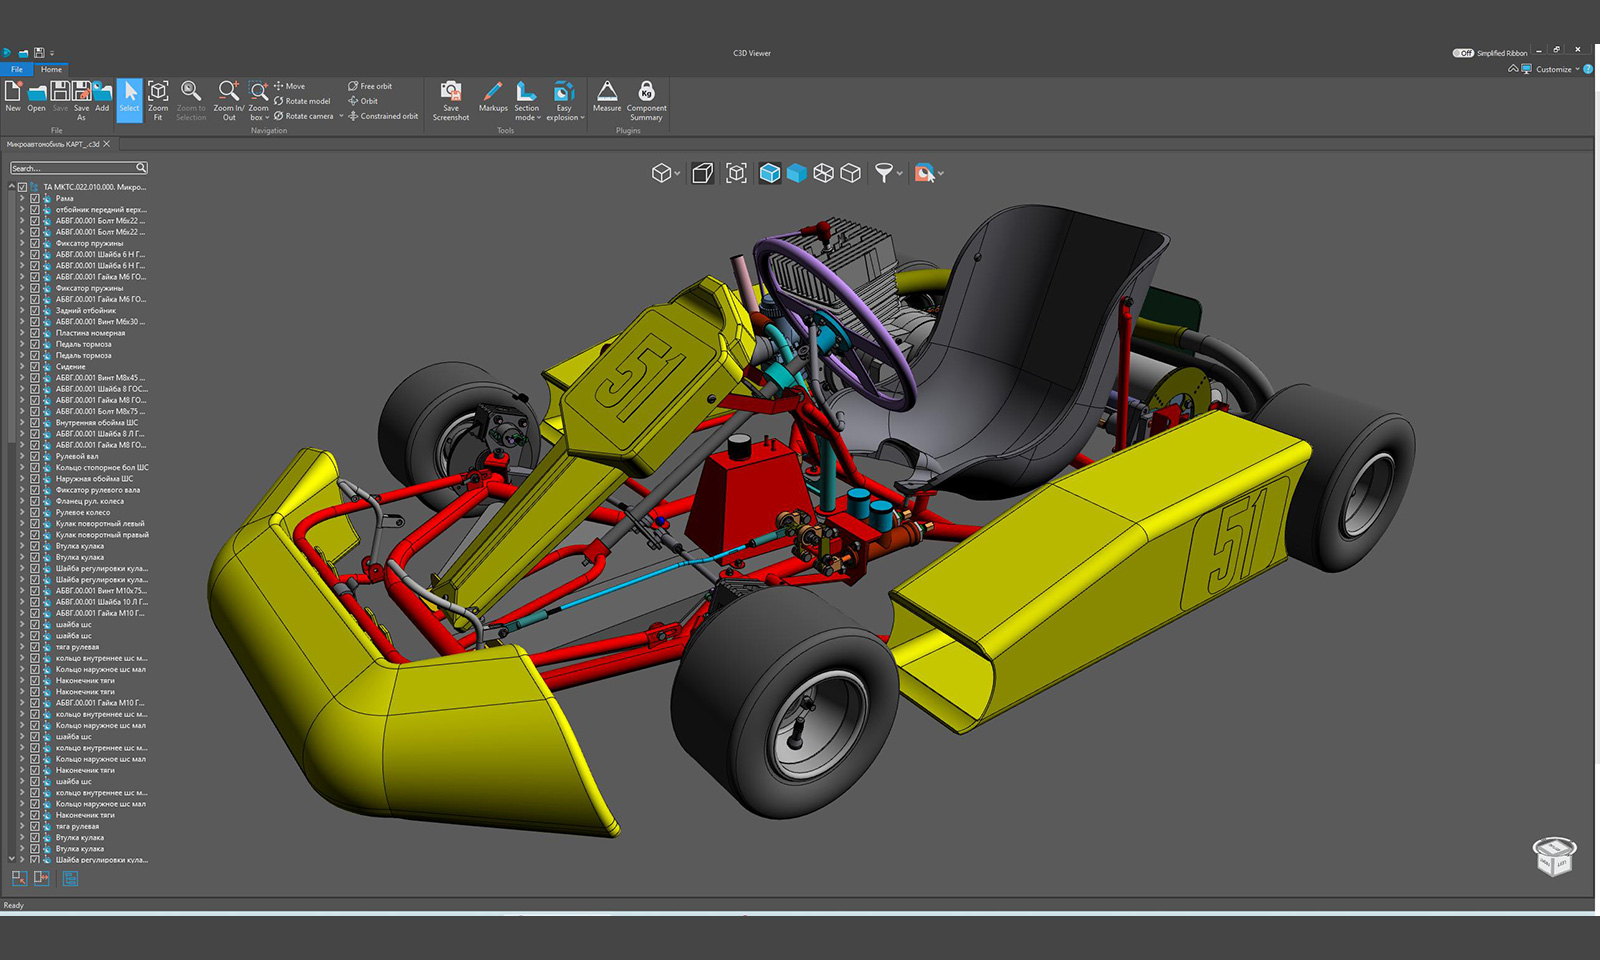The width and height of the screenshot is (1600, 960).
Task: Open the Markups pencil tool
Action: tap(493, 96)
